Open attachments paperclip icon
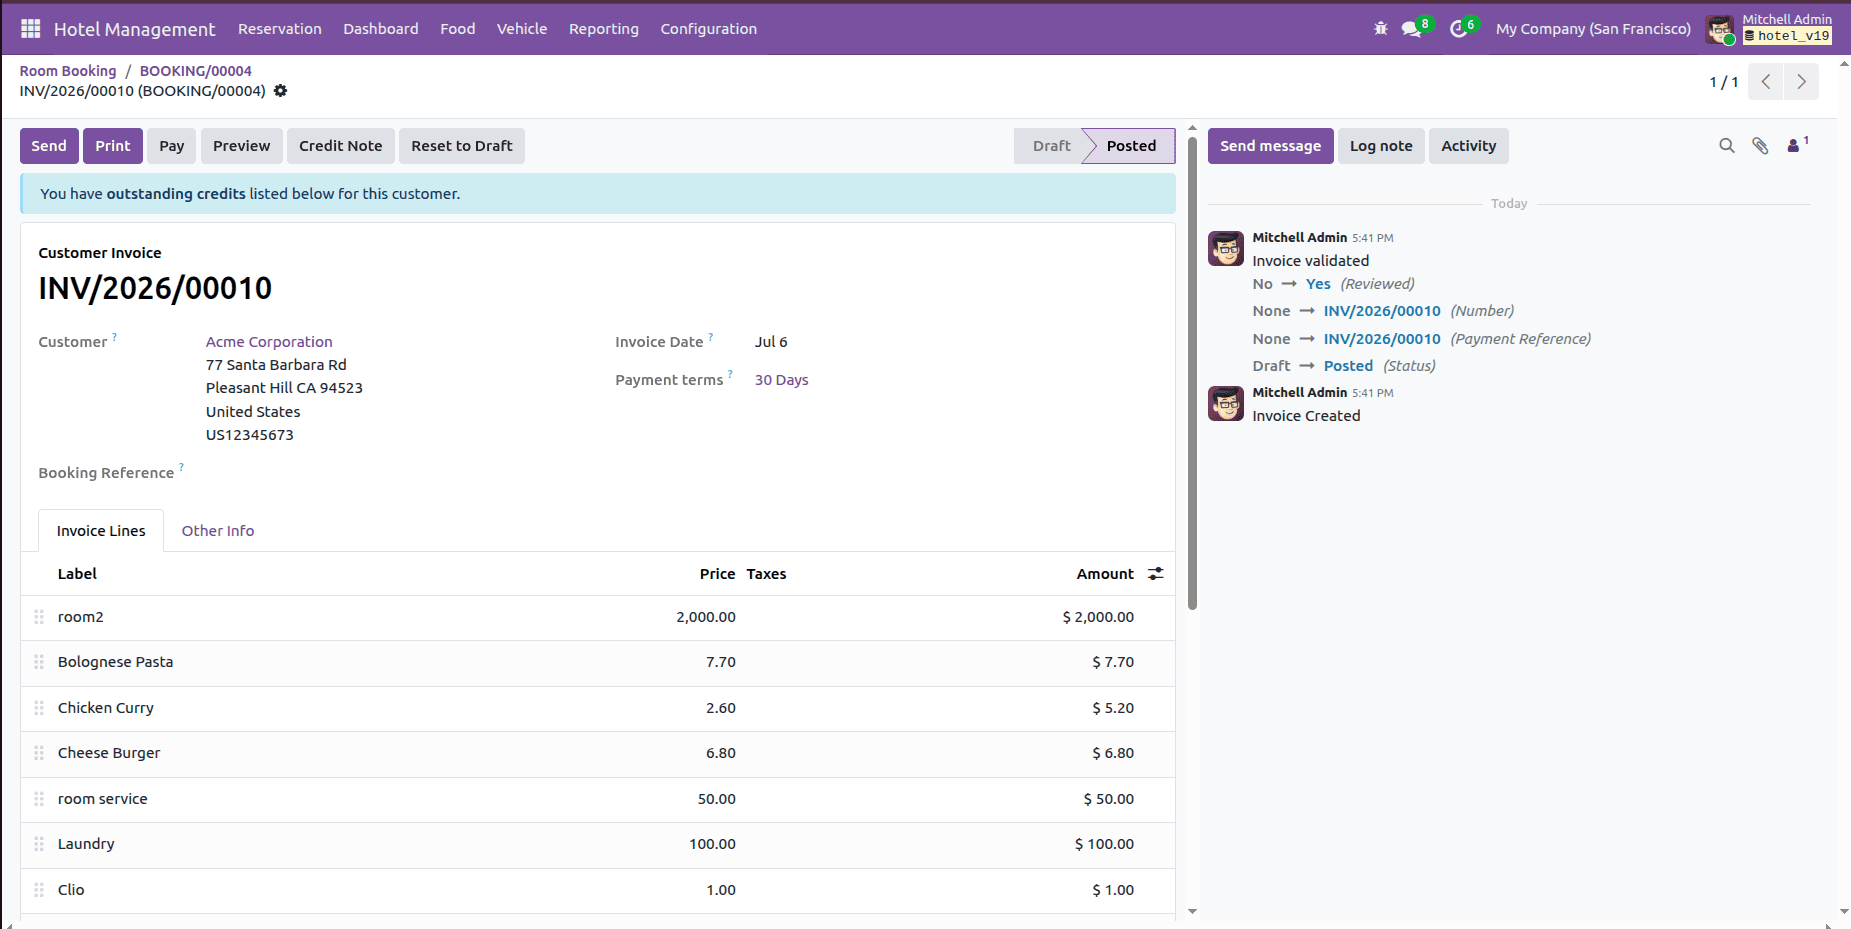Screen dimensions: 1851x929 pyautogui.click(x=1760, y=146)
